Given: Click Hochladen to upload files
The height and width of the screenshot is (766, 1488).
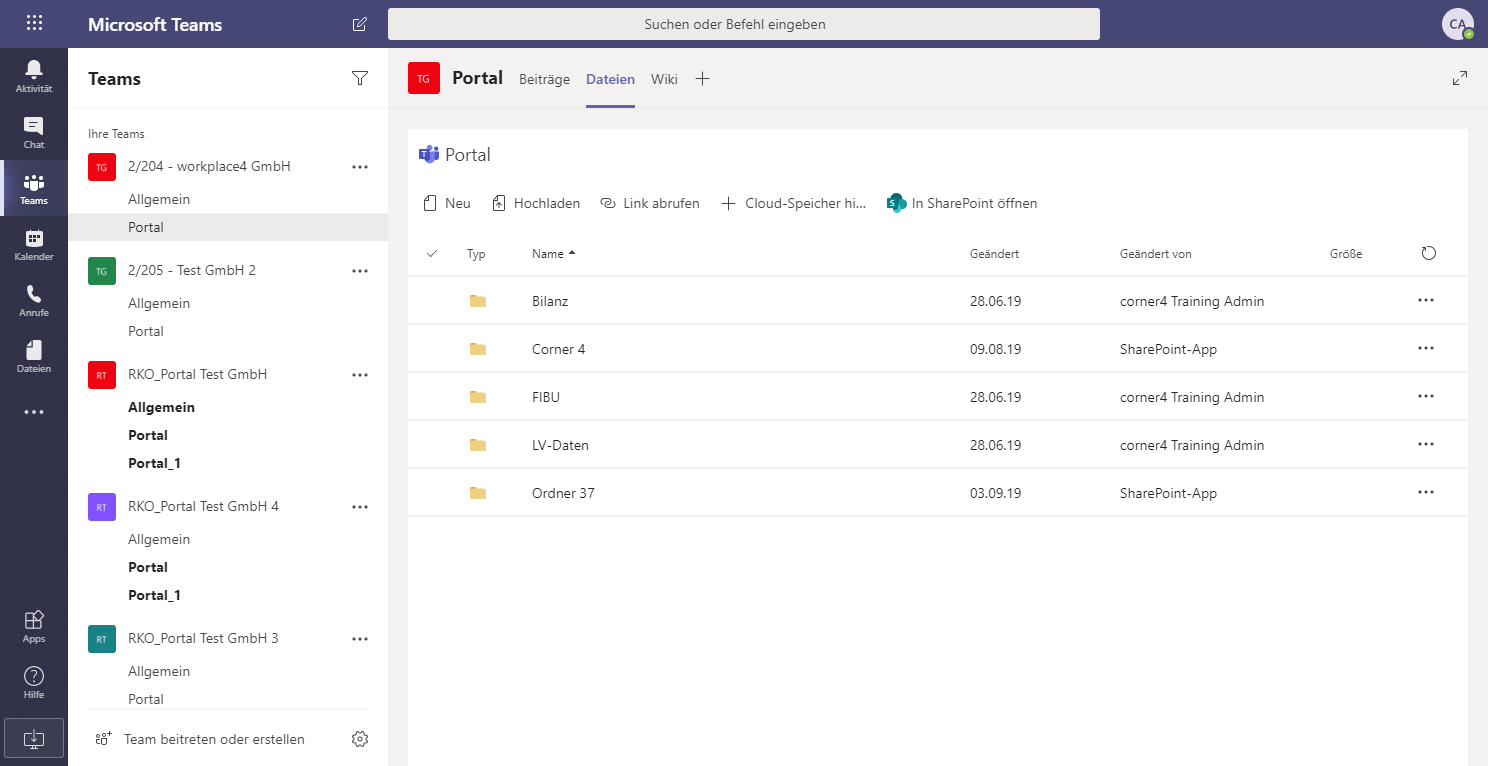Looking at the screenshot, I should 536,203.
